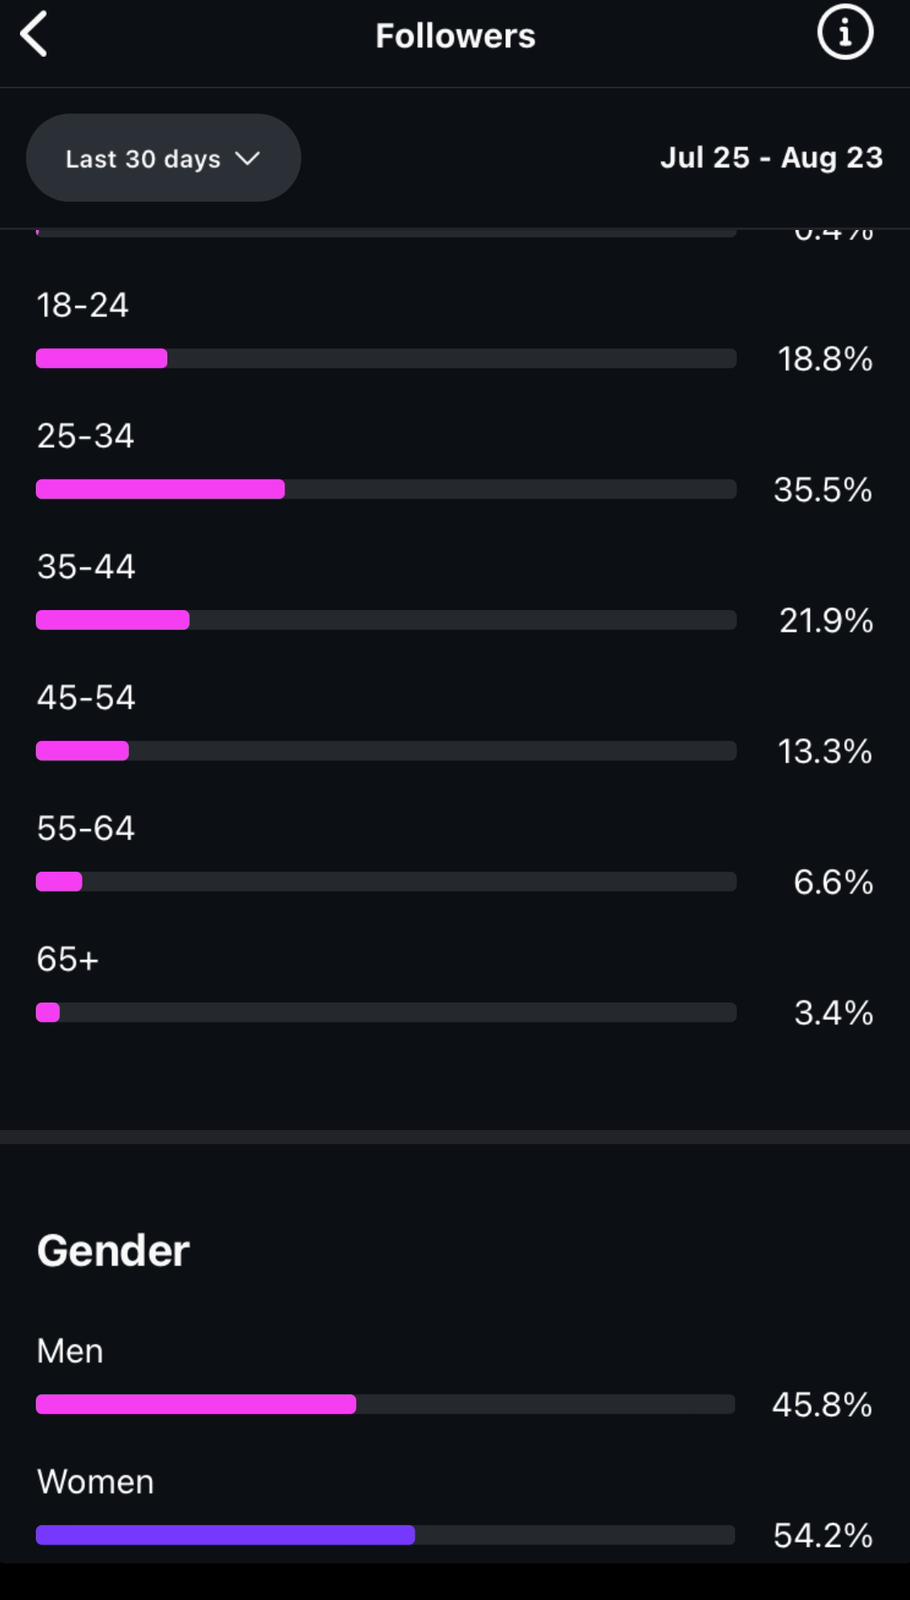Click the 45.8% Men percentage

pyautogui.click(x=822, y=1404)
